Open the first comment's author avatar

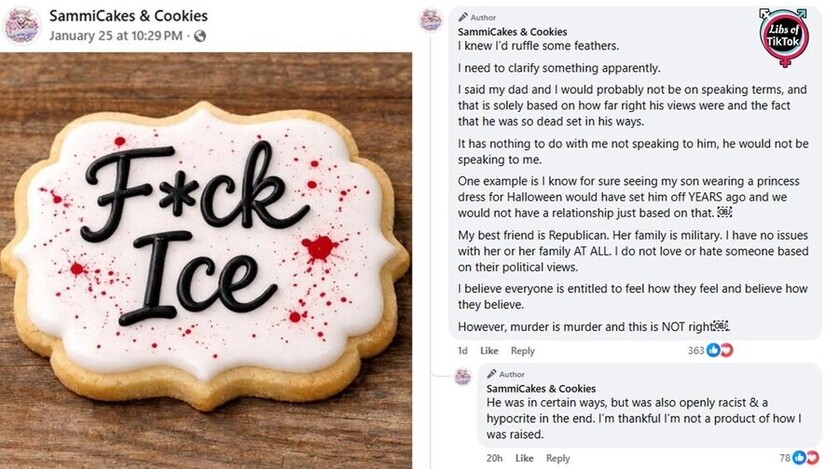[431, 19]
